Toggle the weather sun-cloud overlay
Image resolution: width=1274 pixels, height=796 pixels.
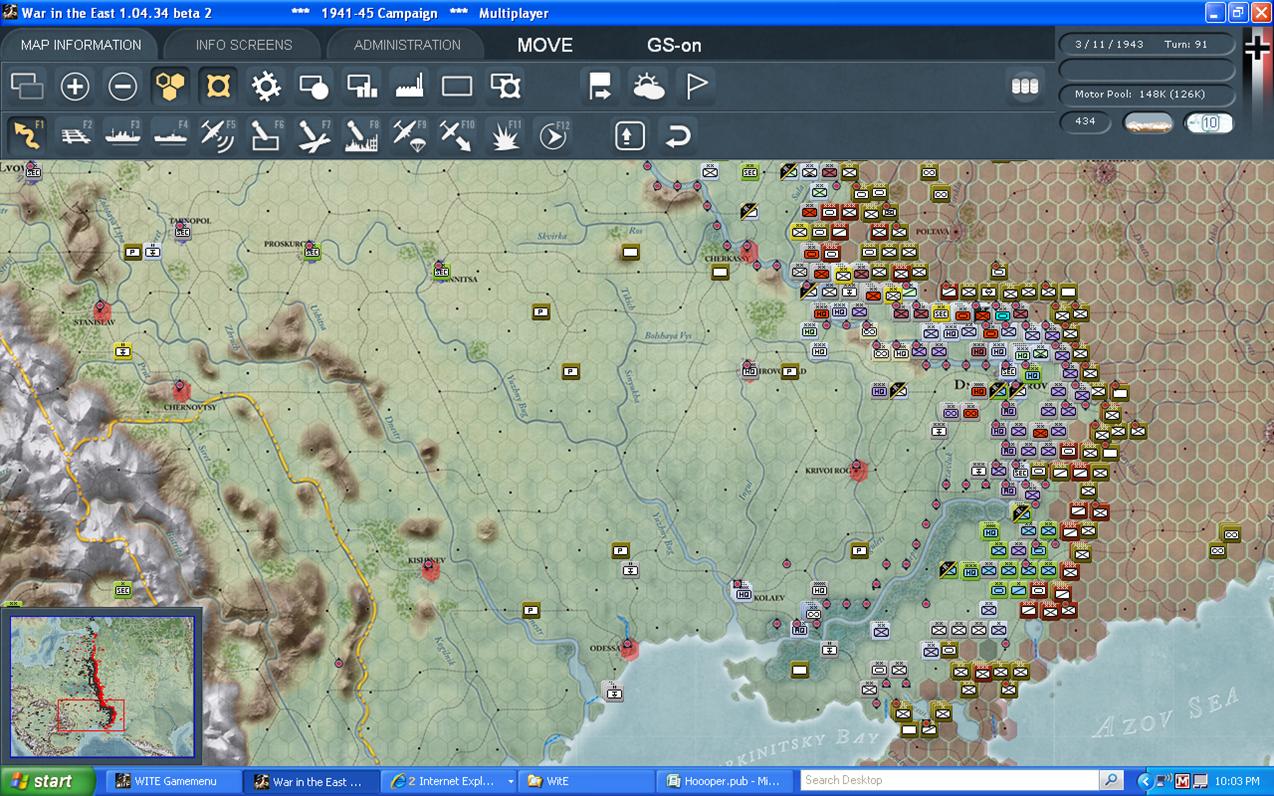click(x=648, y=87)
